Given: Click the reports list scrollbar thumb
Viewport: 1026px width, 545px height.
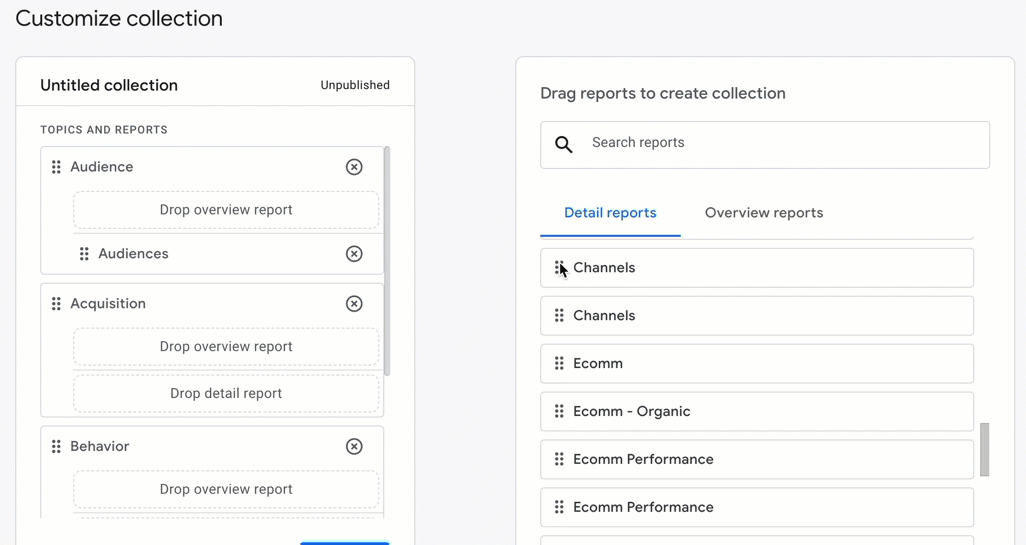Looking at the screenshot, I should (984, 449).
